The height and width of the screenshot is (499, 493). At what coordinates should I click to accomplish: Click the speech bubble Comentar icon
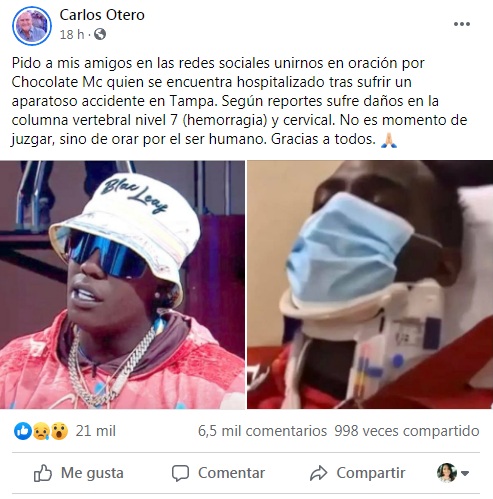pos(180,473)
